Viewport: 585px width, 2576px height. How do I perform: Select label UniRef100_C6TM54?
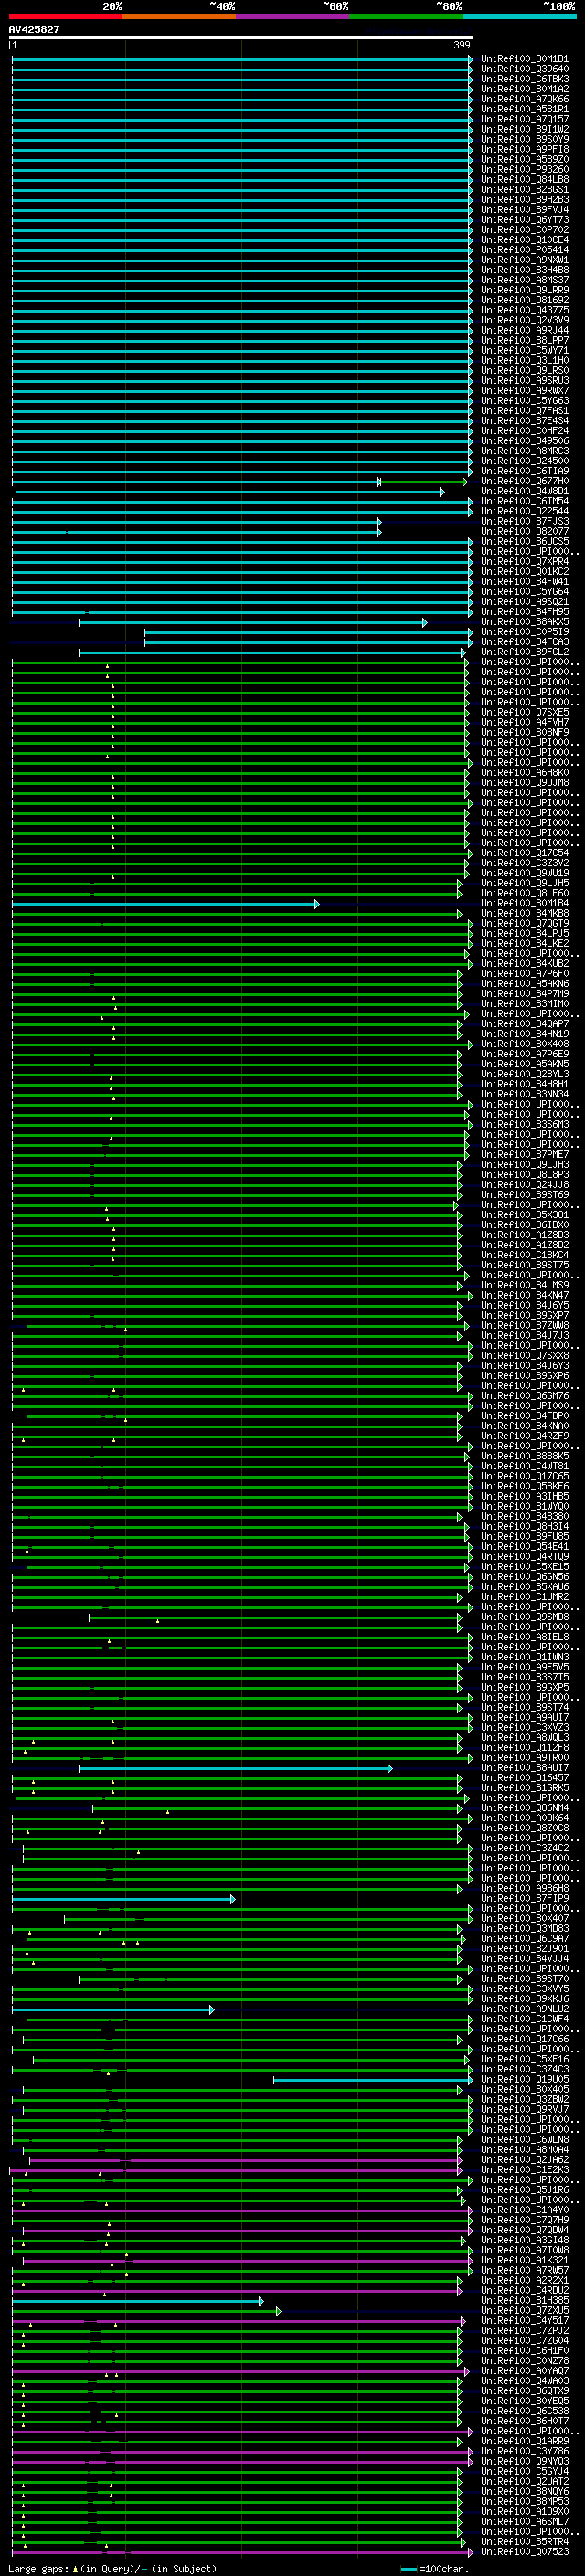pos(525,501)
